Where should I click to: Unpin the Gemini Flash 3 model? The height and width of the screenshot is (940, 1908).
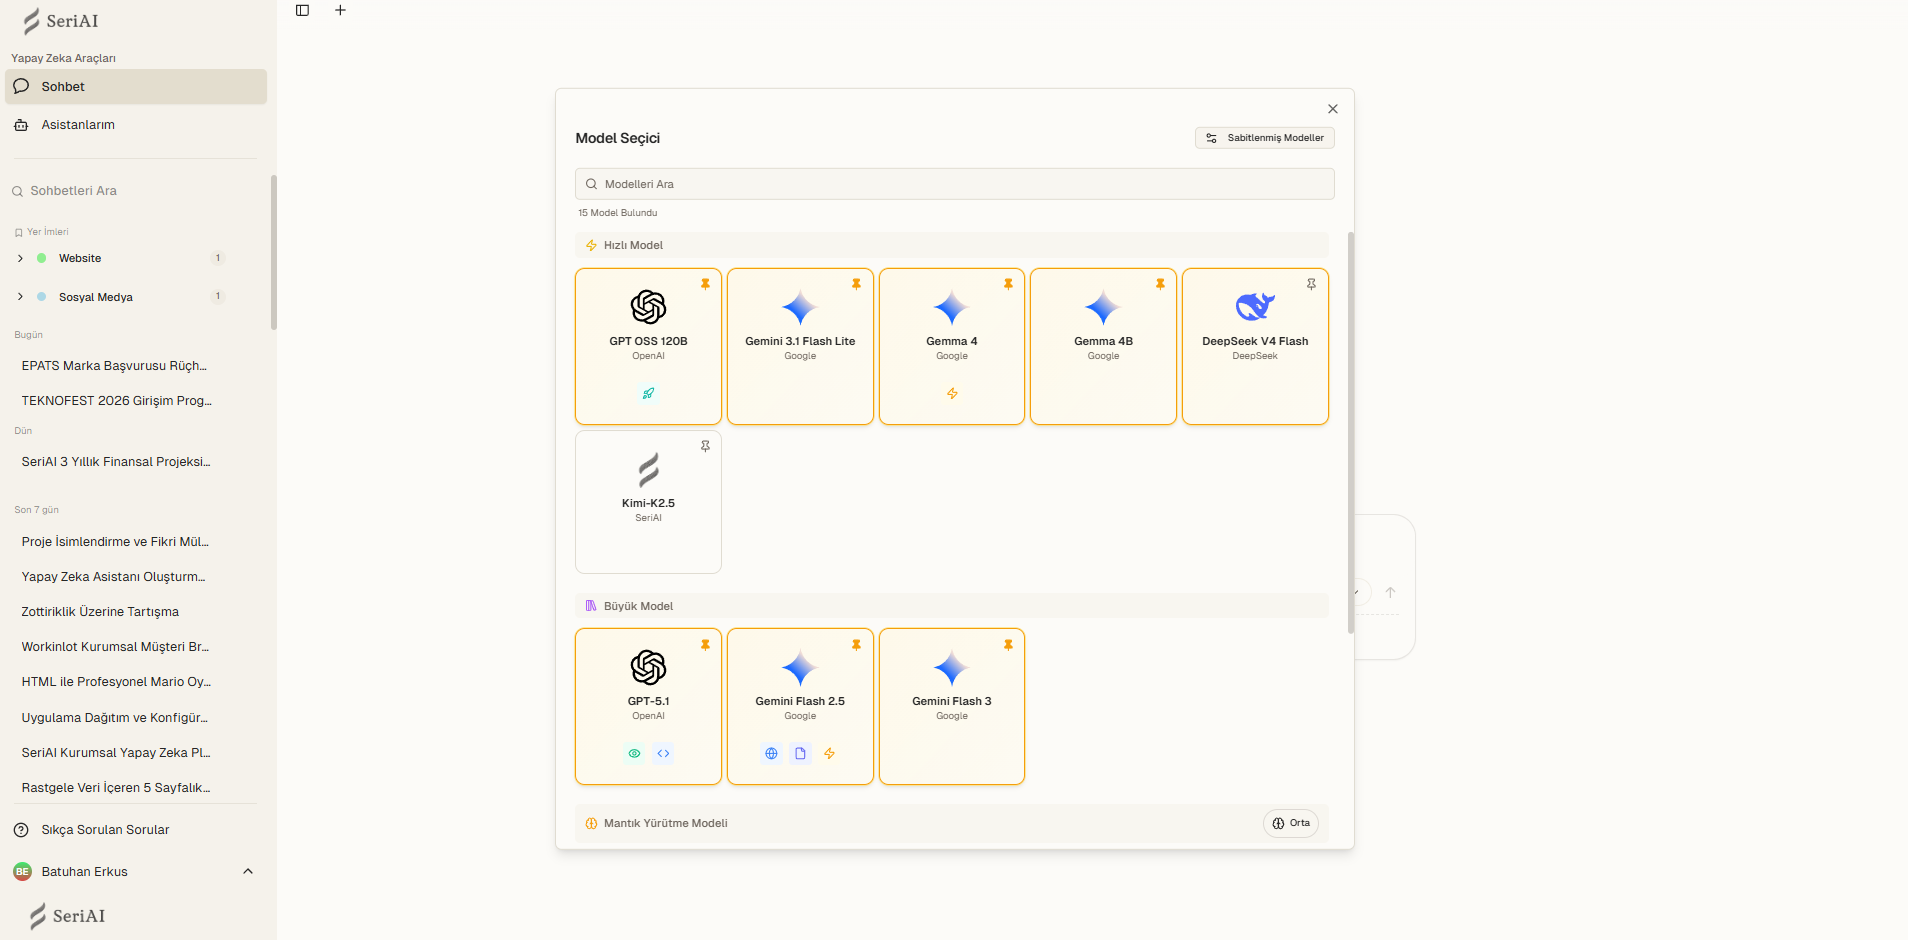(1008, 645)
